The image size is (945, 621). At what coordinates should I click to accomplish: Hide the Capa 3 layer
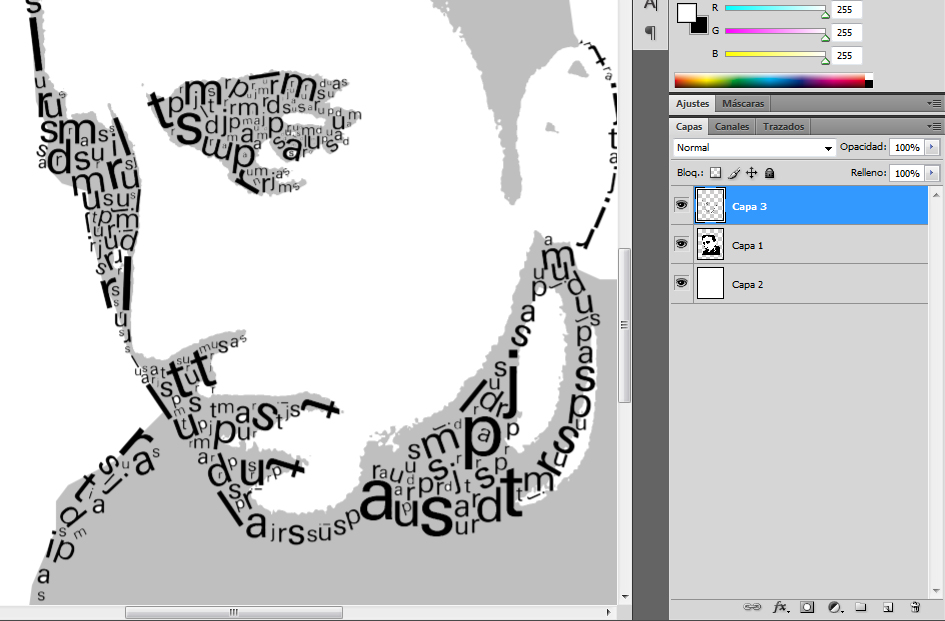(x=682, y=205)
